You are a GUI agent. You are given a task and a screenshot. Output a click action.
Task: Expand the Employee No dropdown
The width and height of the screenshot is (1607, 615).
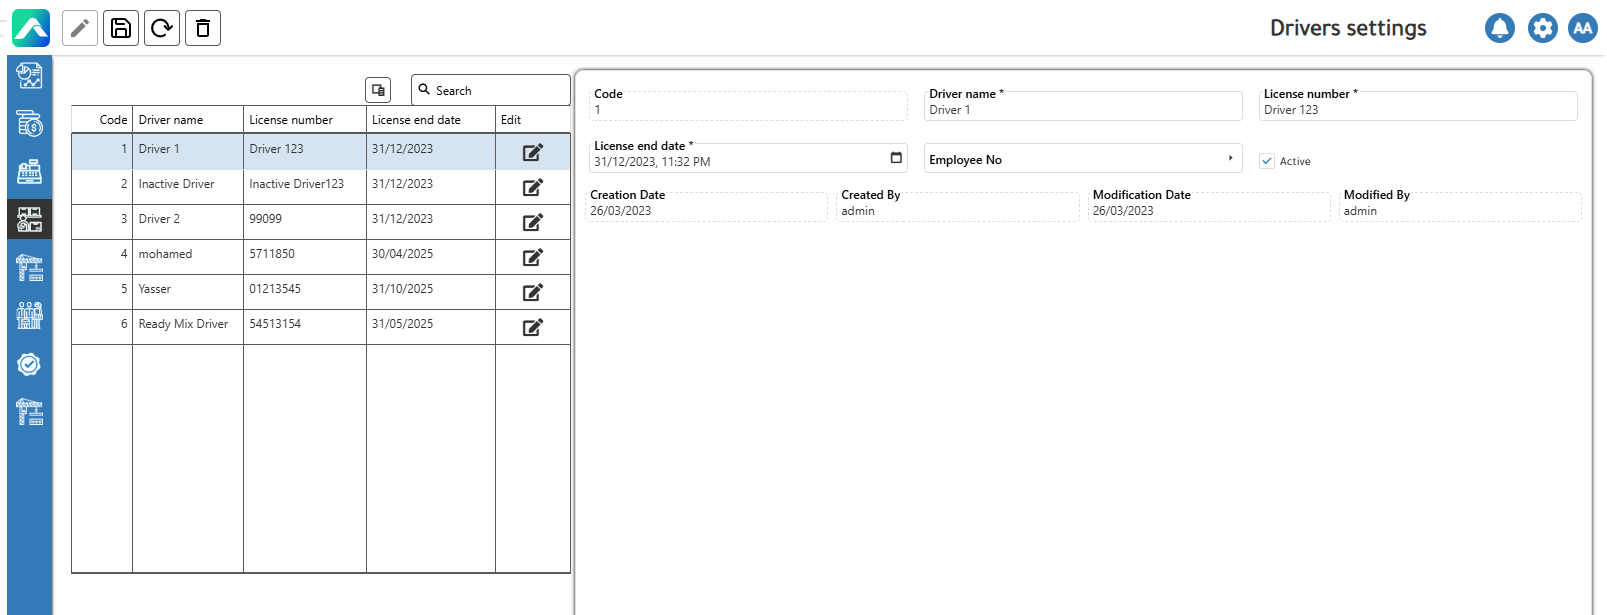(x=1230, y=159)
